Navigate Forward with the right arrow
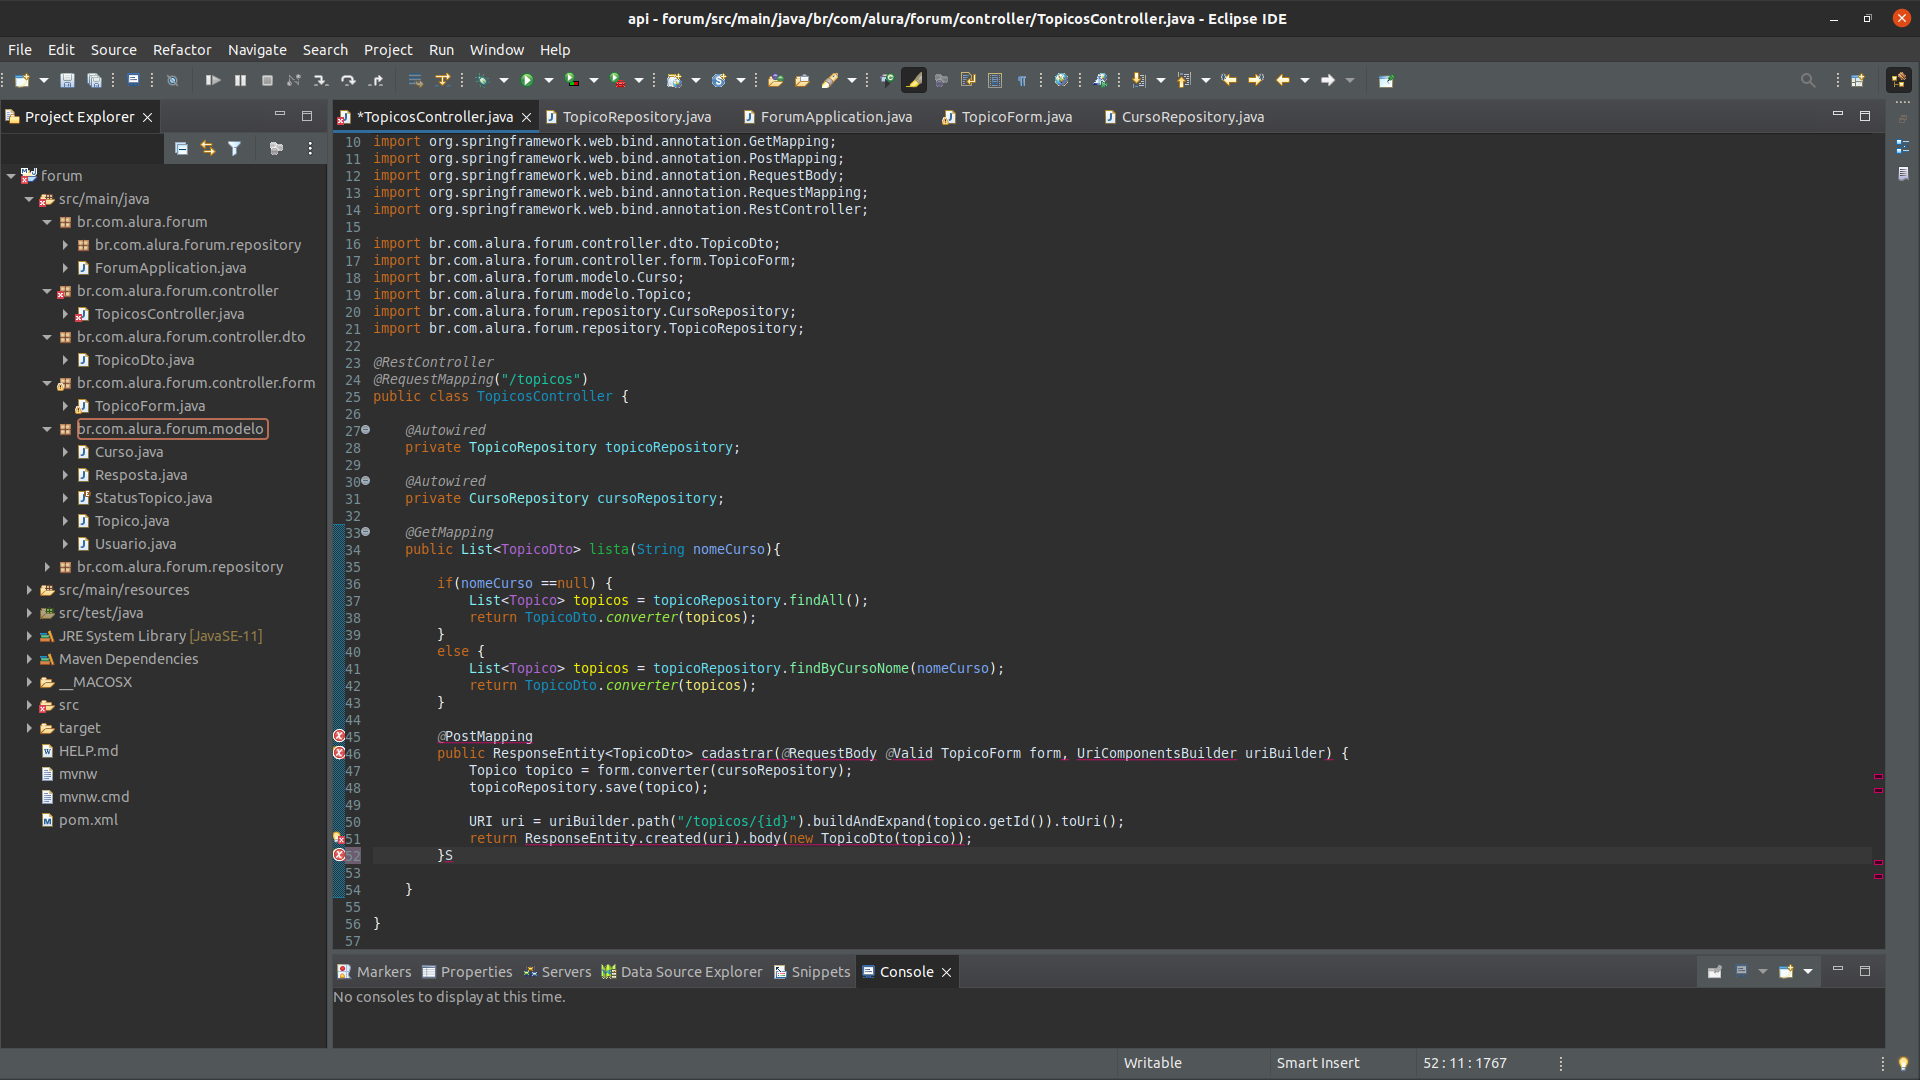This screenshot has width=1920, height=1080. [x=1328, y=80]
